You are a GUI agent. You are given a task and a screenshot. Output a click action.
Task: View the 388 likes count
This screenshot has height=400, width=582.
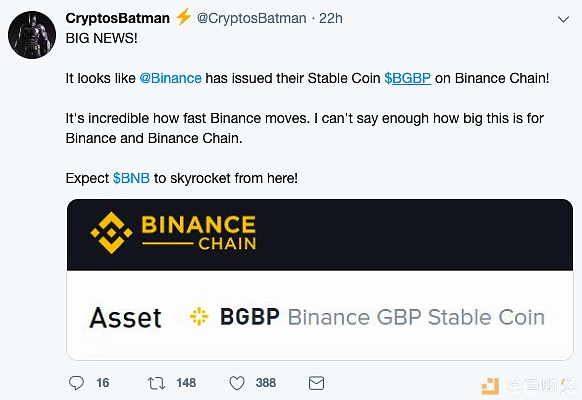tap(266, 383)
